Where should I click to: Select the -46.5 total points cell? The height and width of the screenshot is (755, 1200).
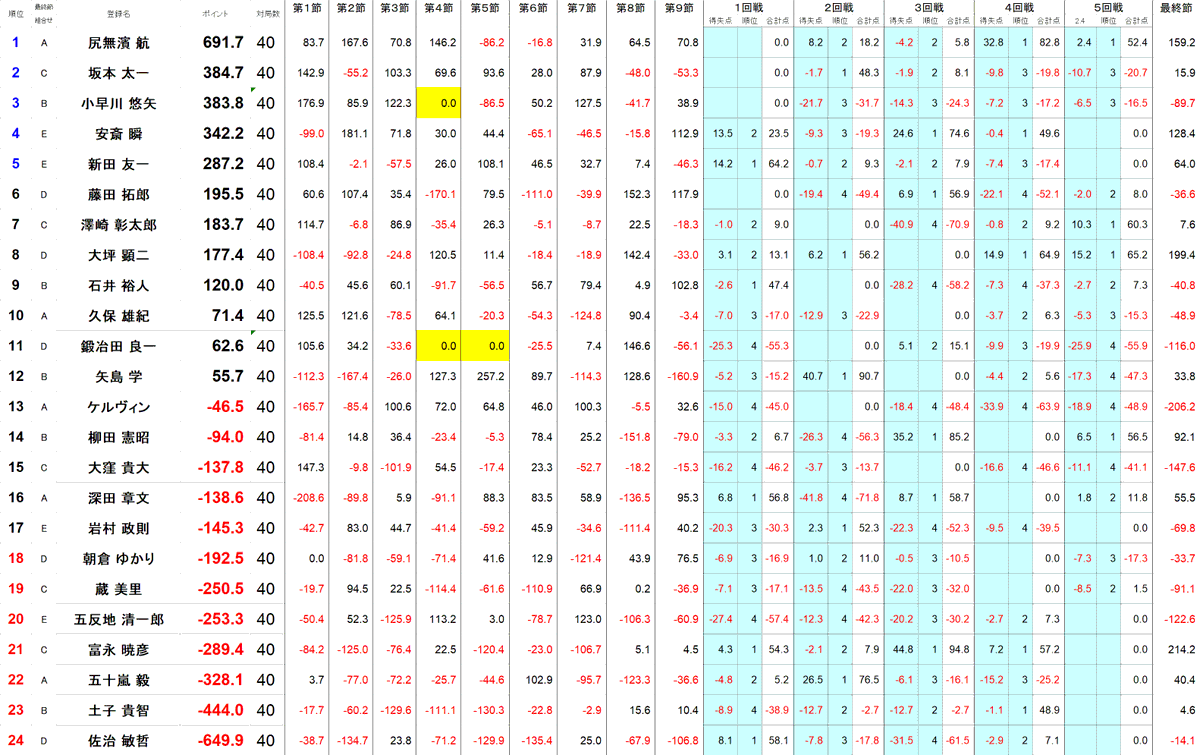pyautogui.click(x=225, y=407)
